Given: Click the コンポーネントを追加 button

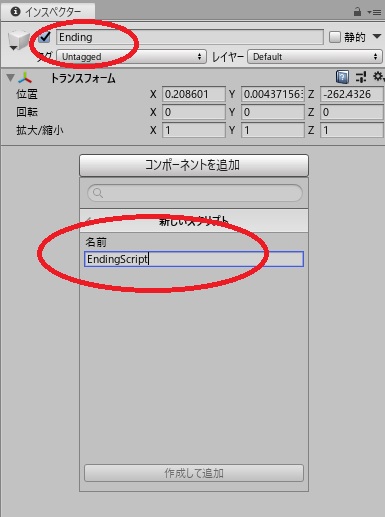Looking at the screenshot, I should [x=194, y=165].
